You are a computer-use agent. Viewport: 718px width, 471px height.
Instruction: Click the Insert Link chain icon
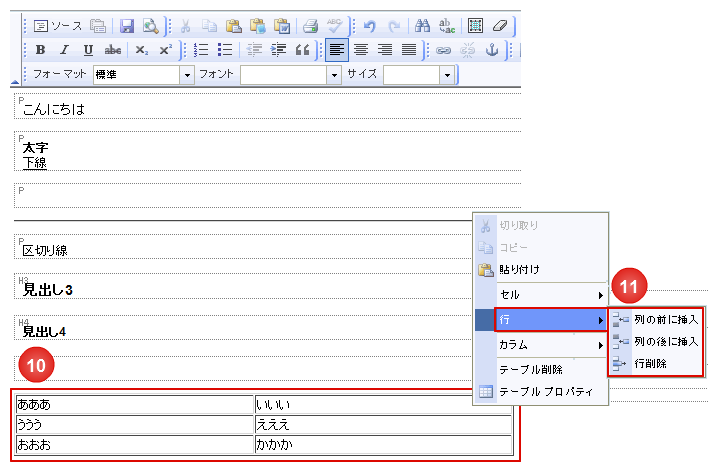point(444,50)
